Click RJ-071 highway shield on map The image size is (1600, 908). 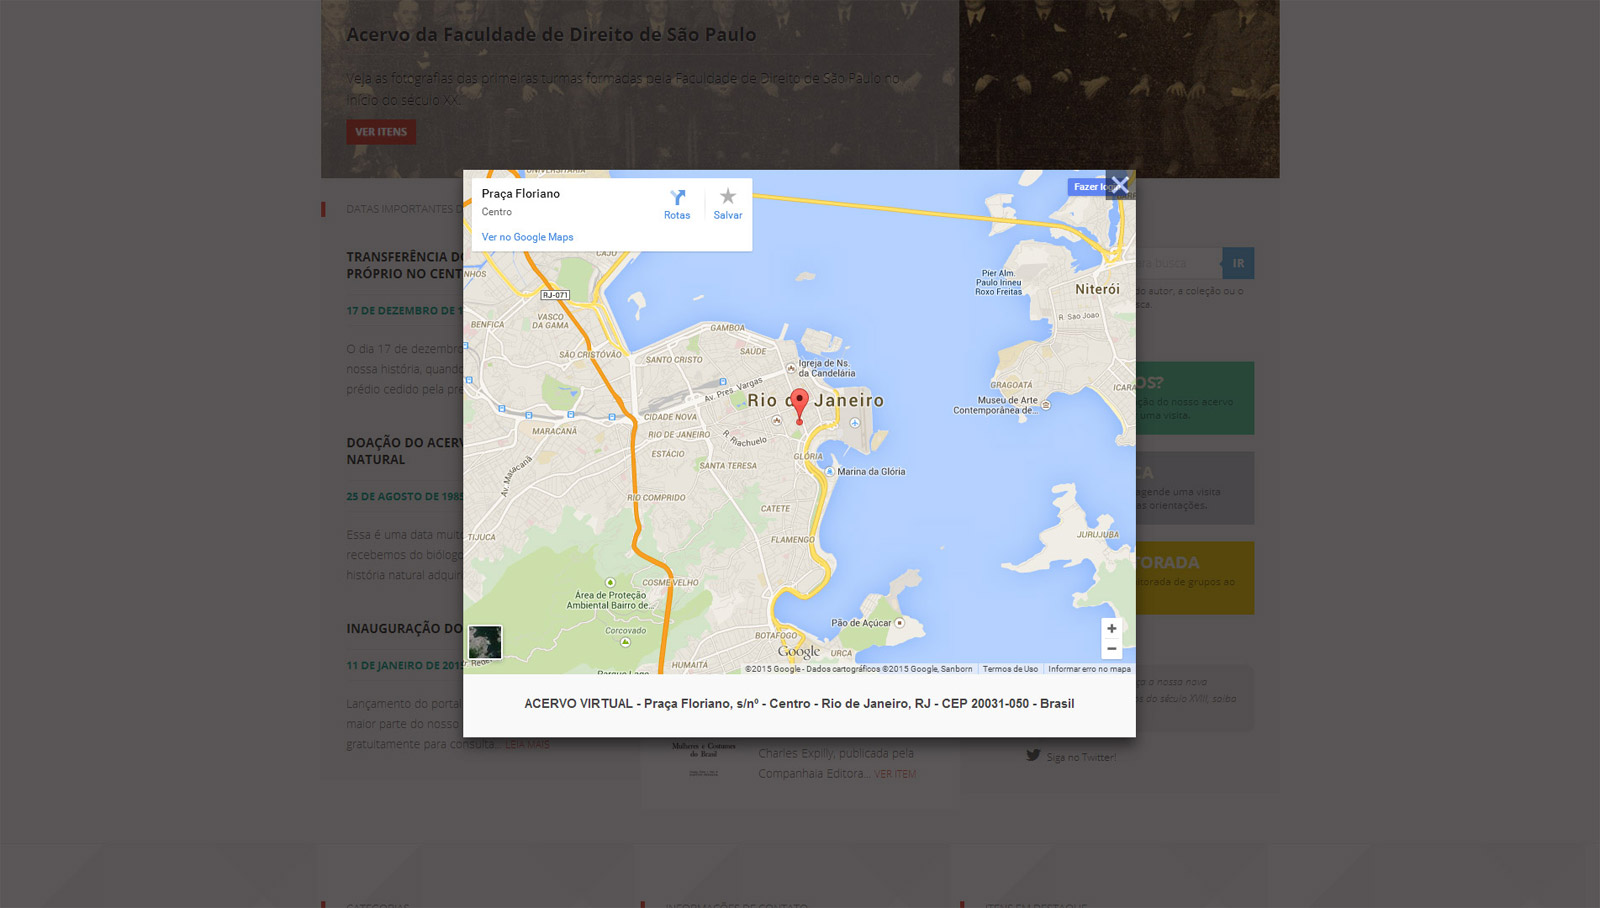pos(555,295)
